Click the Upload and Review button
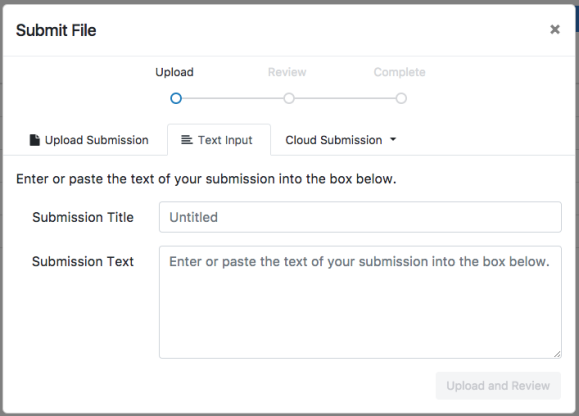 click(498, 386)
